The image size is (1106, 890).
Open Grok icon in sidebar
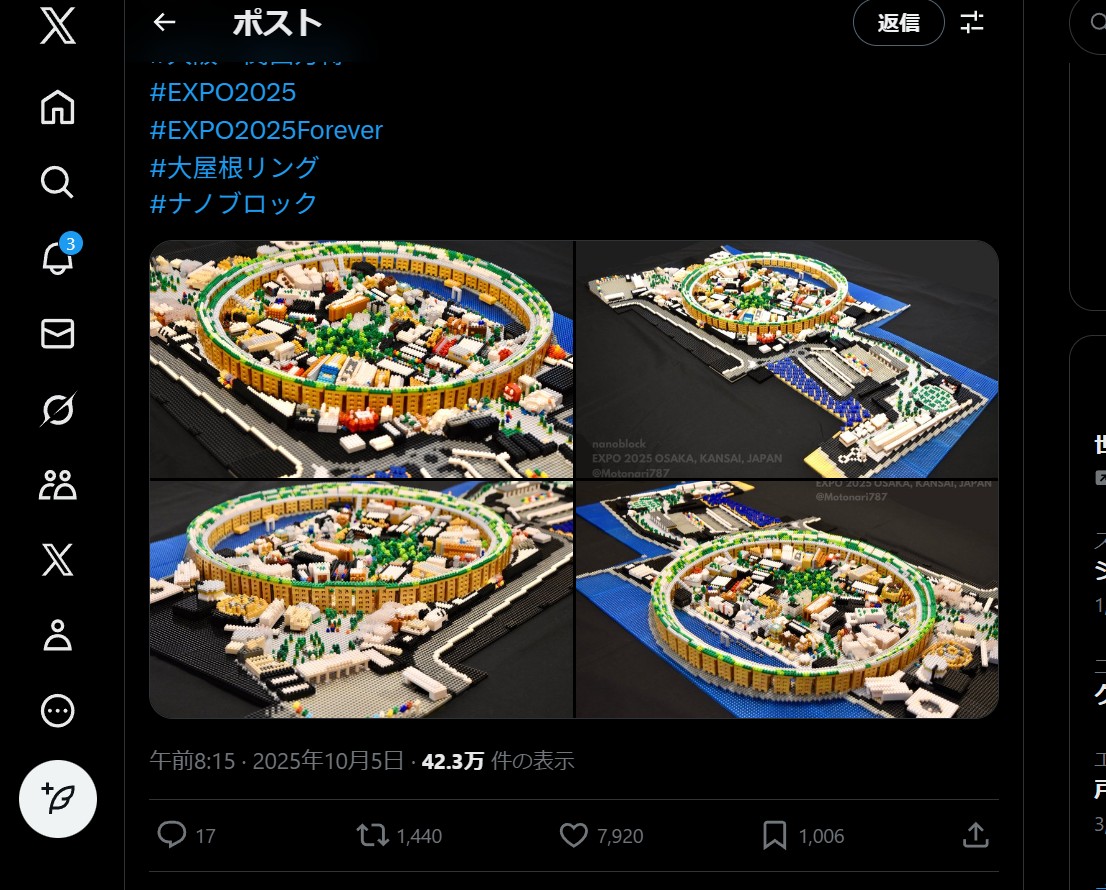pos(57,409)
